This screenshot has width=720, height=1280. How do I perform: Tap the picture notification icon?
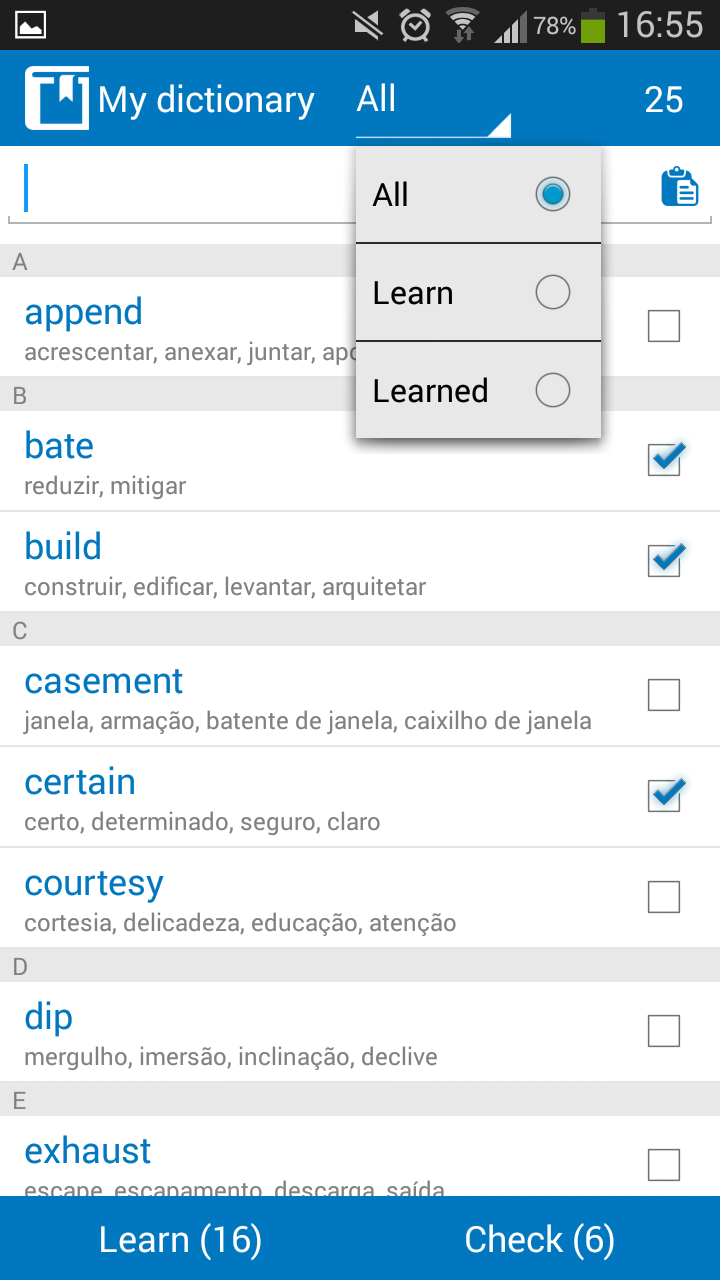[30, 25]
